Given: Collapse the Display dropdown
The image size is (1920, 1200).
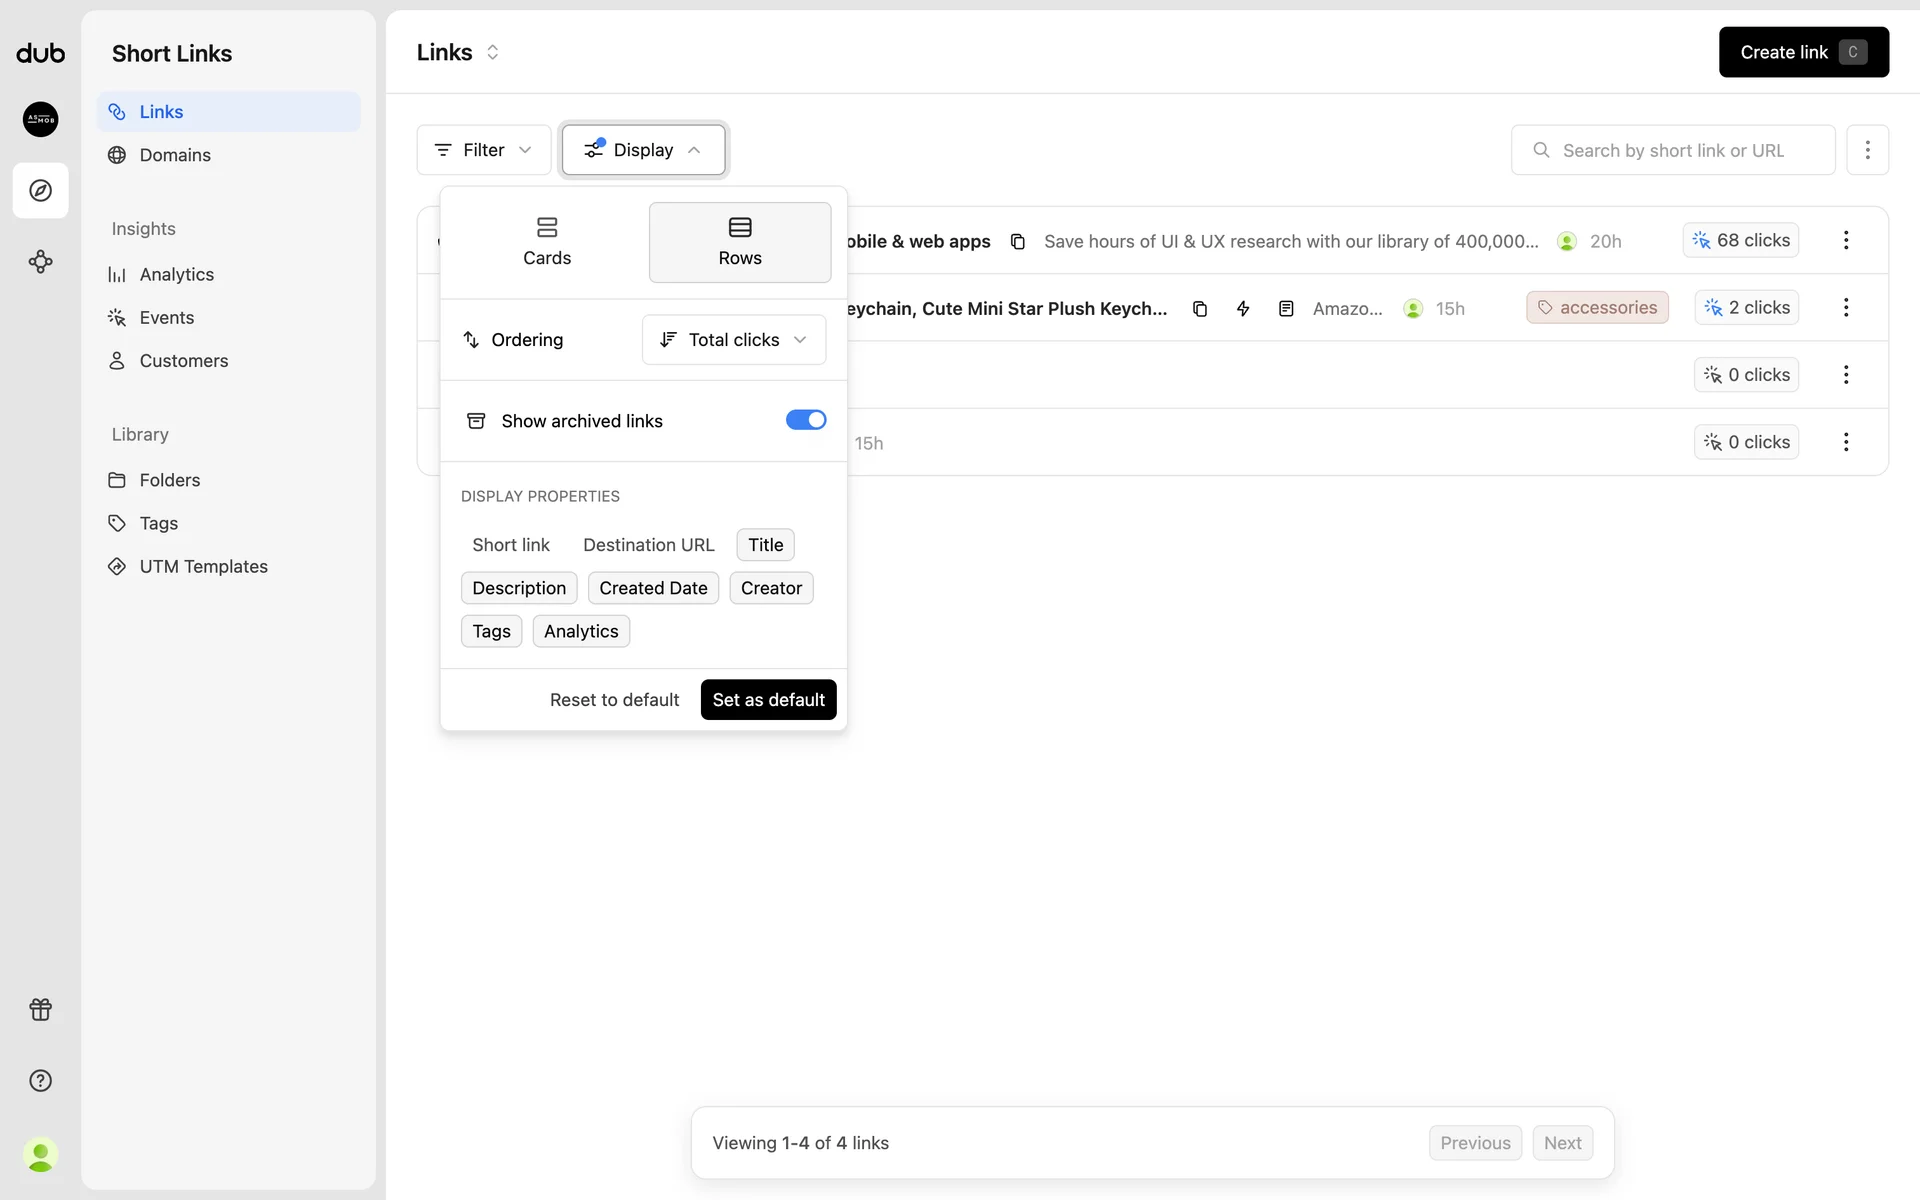Looking at the screenshot, I should tap(643, 150).
